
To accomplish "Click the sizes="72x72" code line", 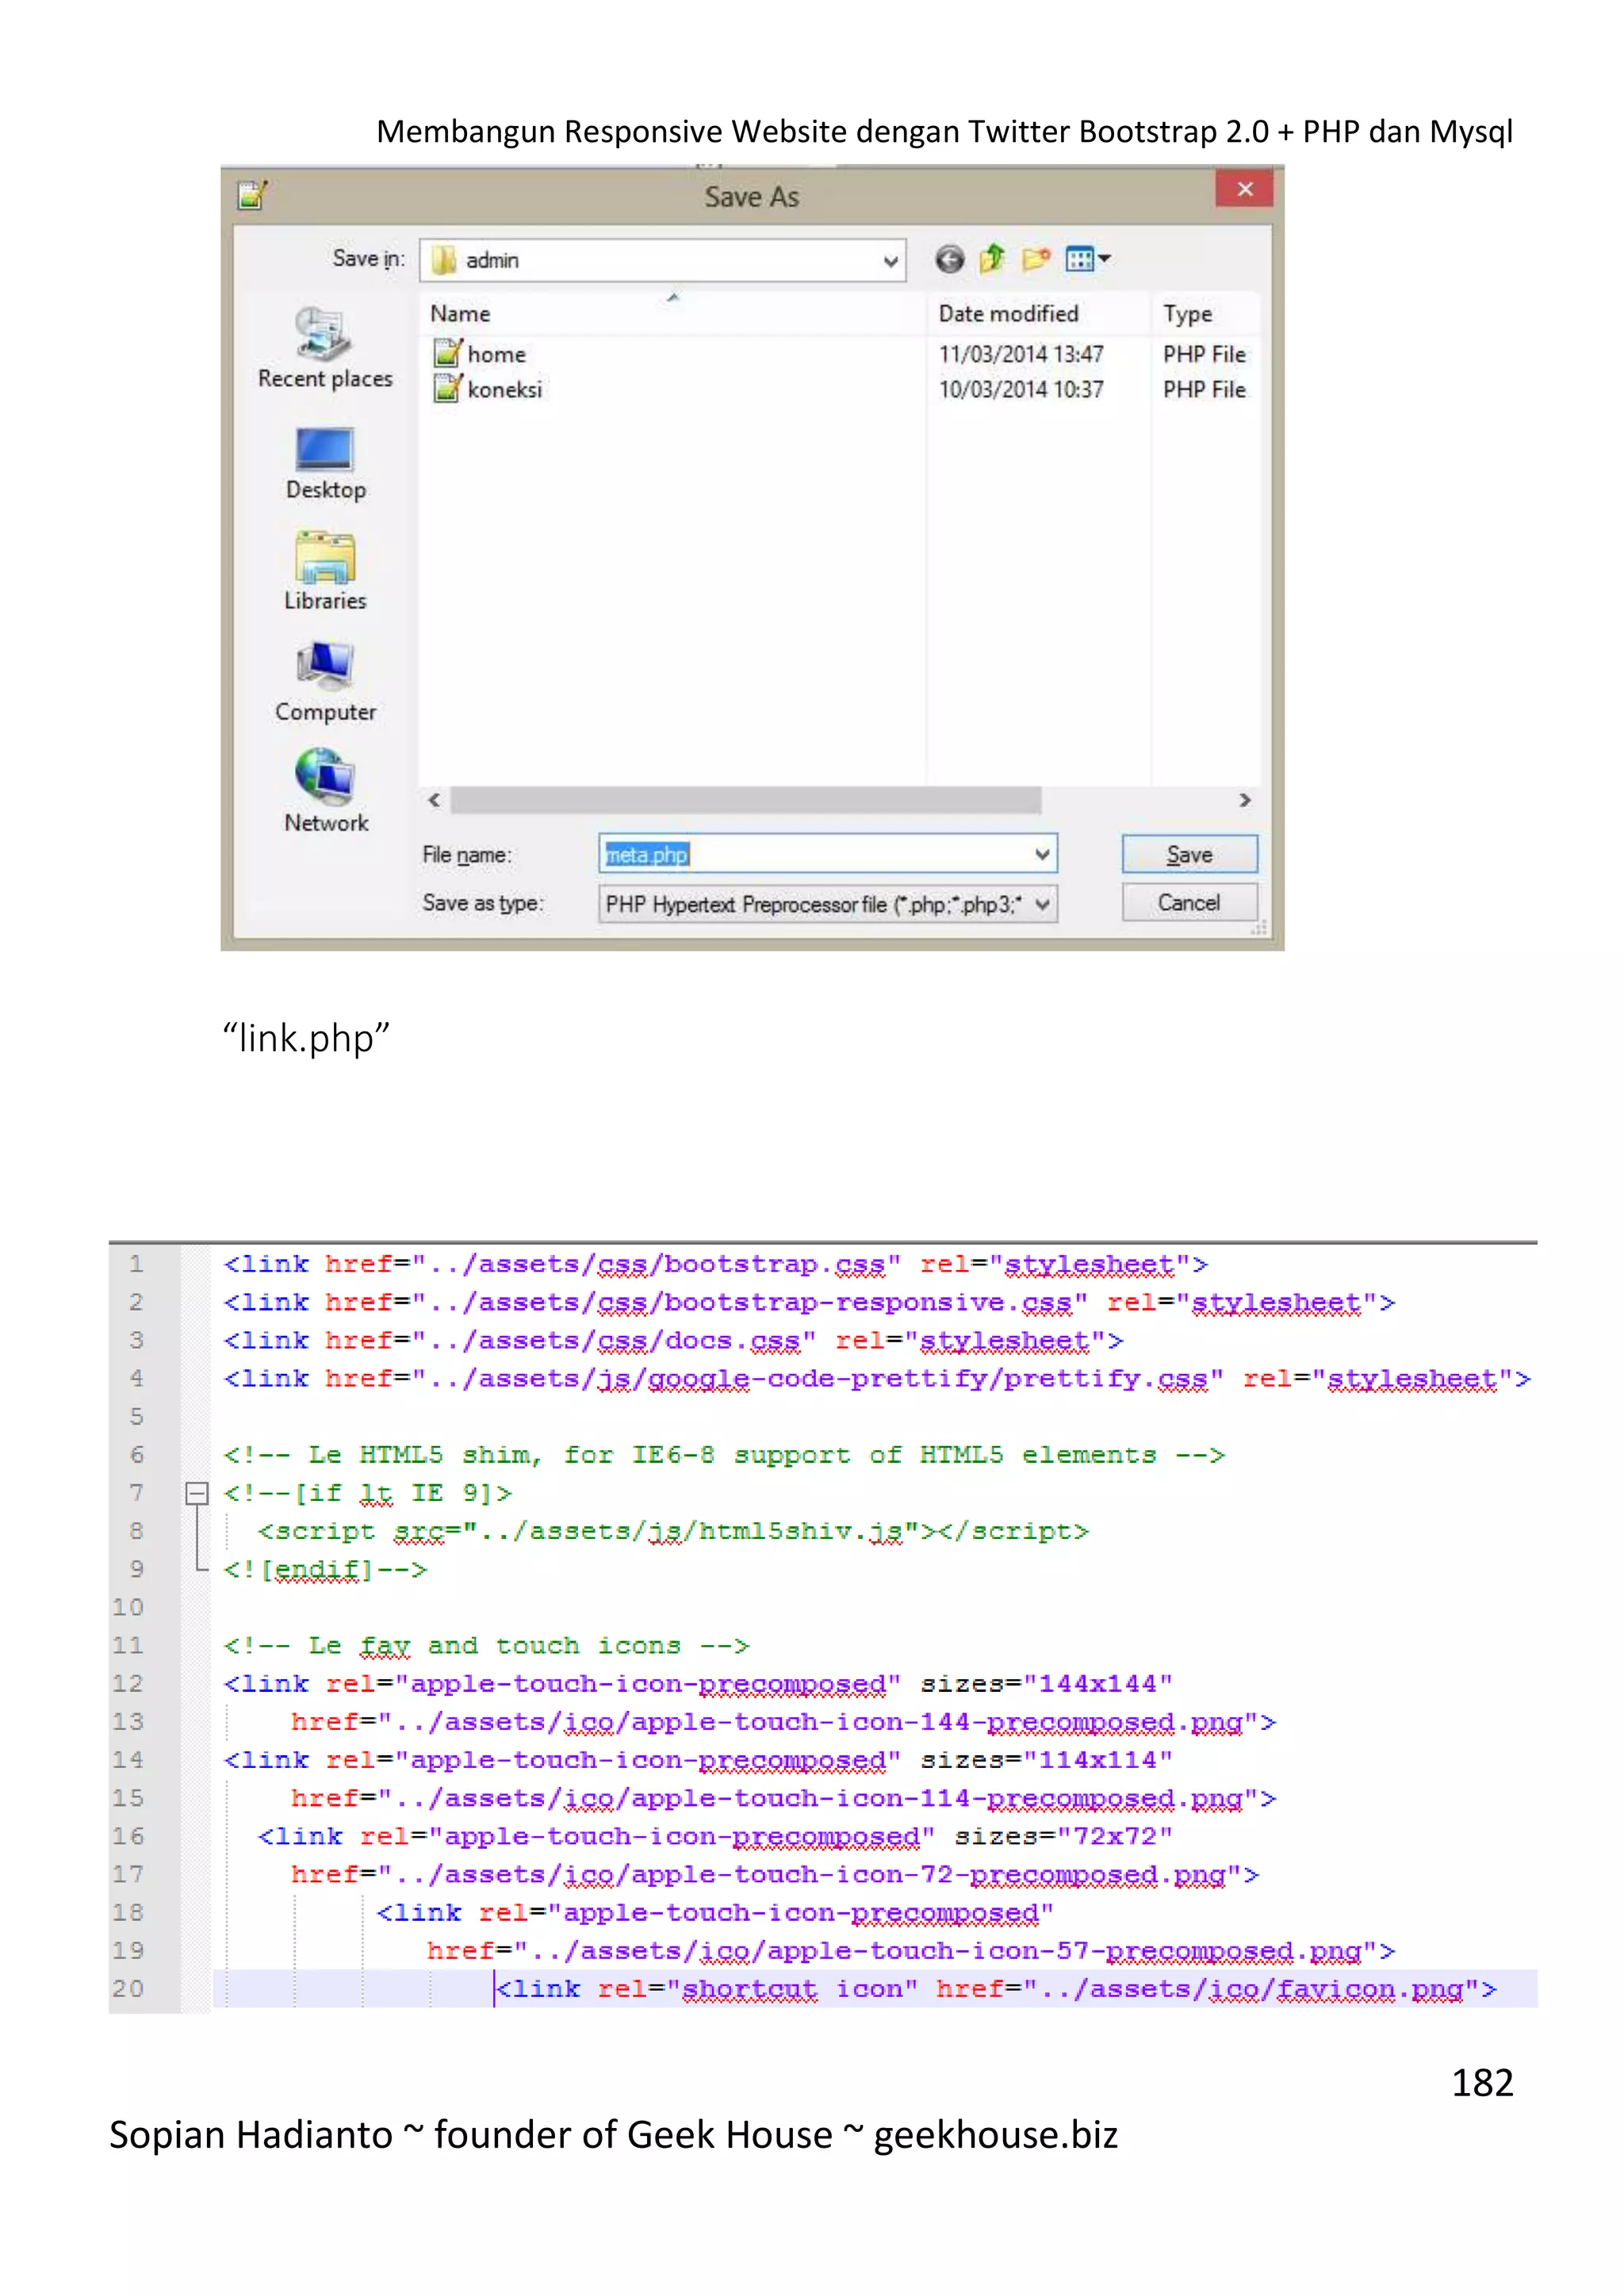I will click(715, 1836).
